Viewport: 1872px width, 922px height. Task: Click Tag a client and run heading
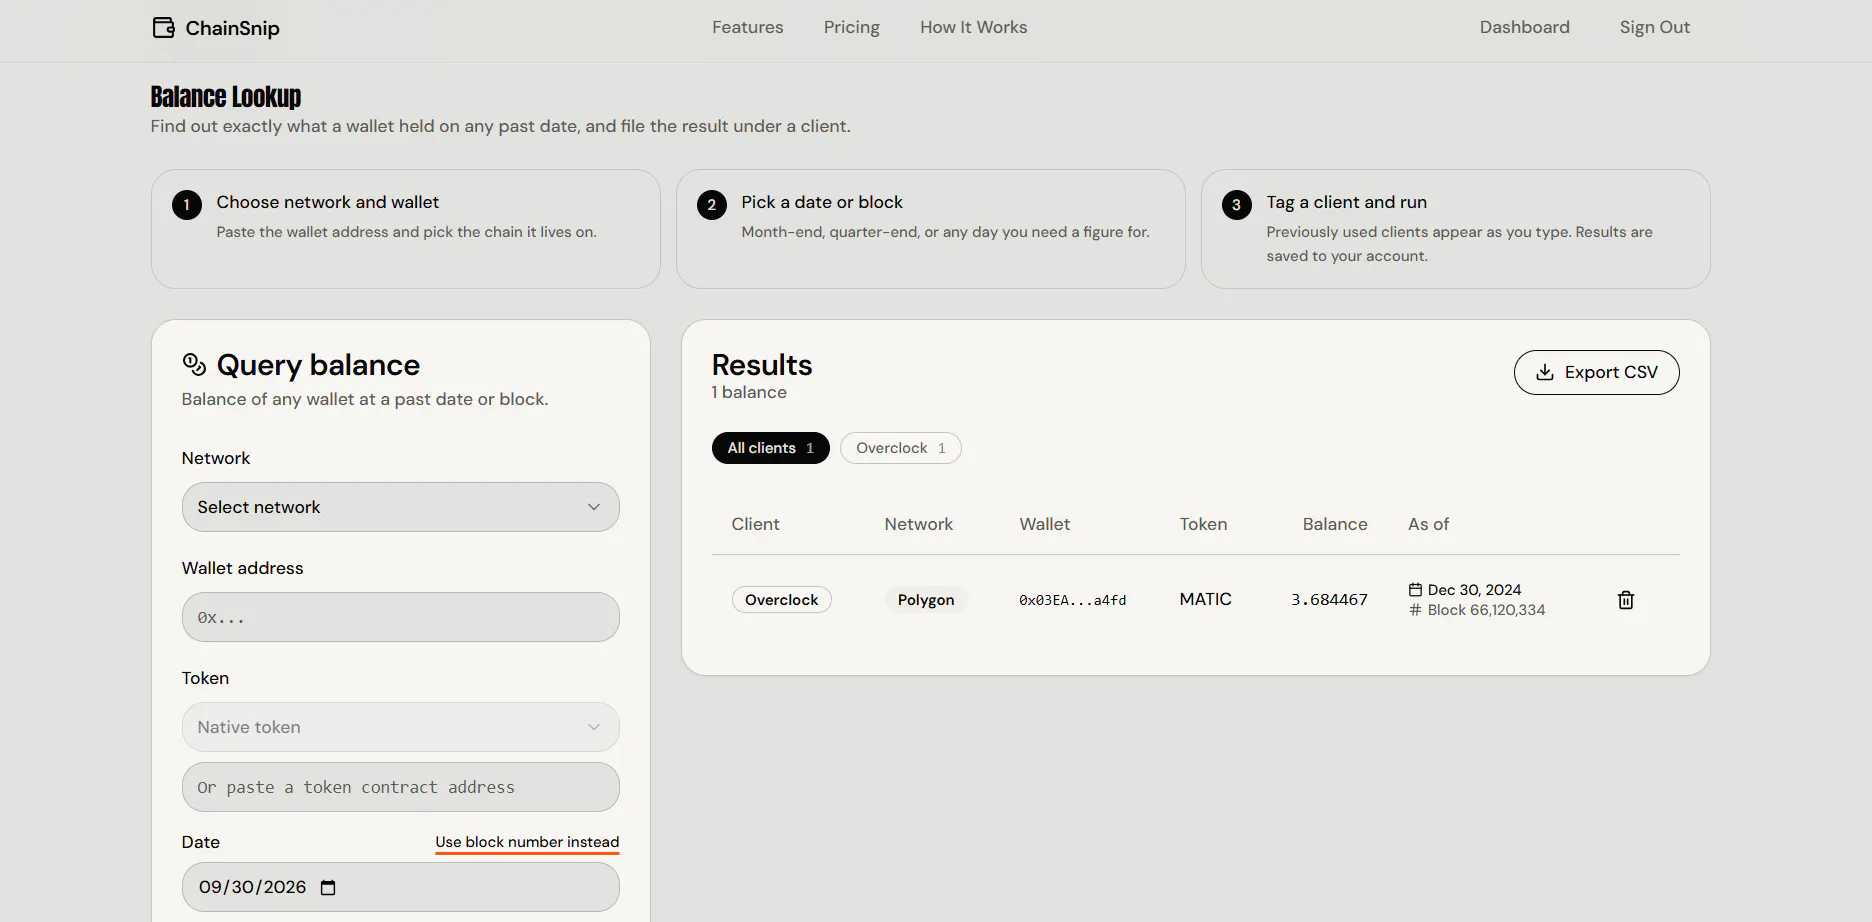point(1346,202)
